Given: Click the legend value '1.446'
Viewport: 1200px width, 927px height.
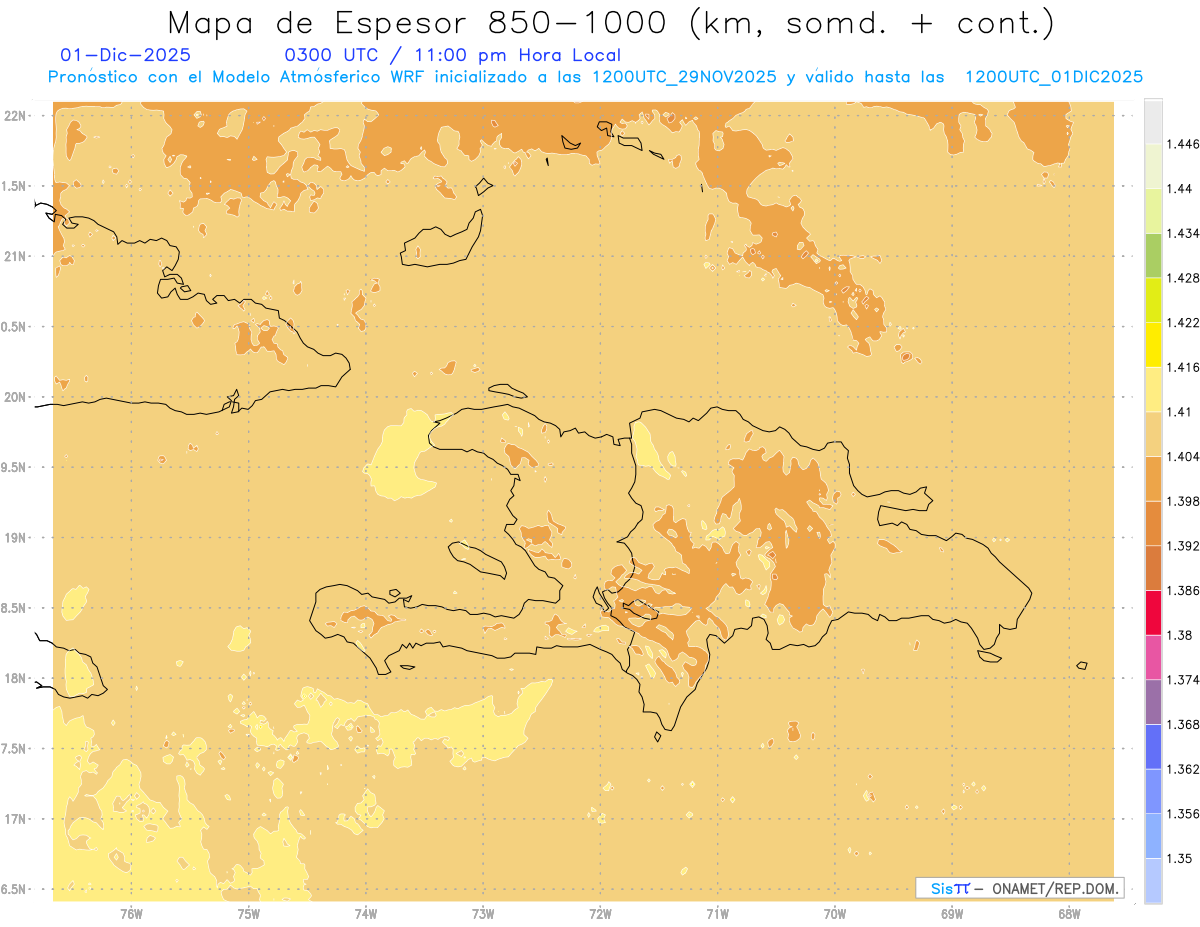Looking at the screenshot, I should click(x=1184, y=144).
